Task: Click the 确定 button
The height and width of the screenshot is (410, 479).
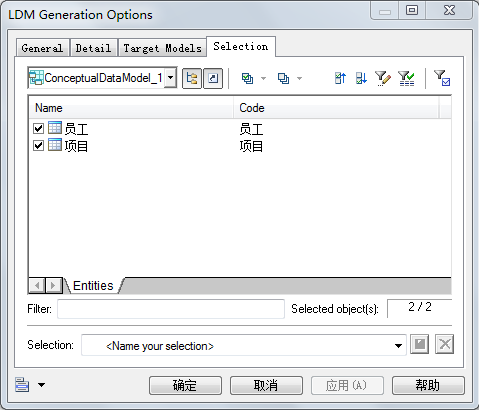Action: pos(185,386)
